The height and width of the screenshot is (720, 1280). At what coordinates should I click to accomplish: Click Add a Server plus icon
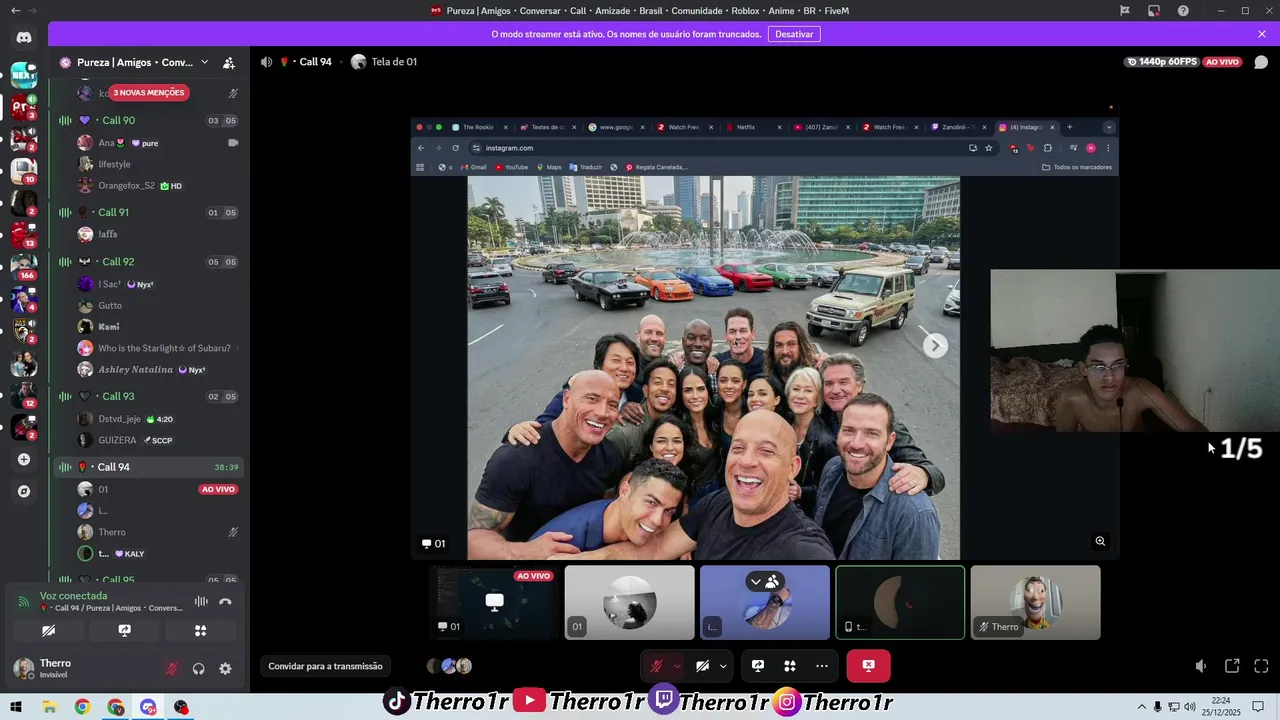24,459
